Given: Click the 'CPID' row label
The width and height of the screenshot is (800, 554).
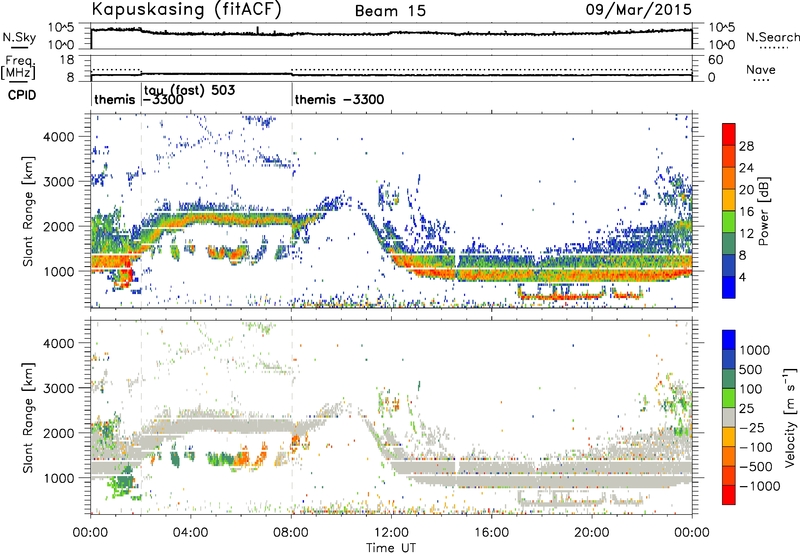Looking at the screenshot, I should click(22, 95).
